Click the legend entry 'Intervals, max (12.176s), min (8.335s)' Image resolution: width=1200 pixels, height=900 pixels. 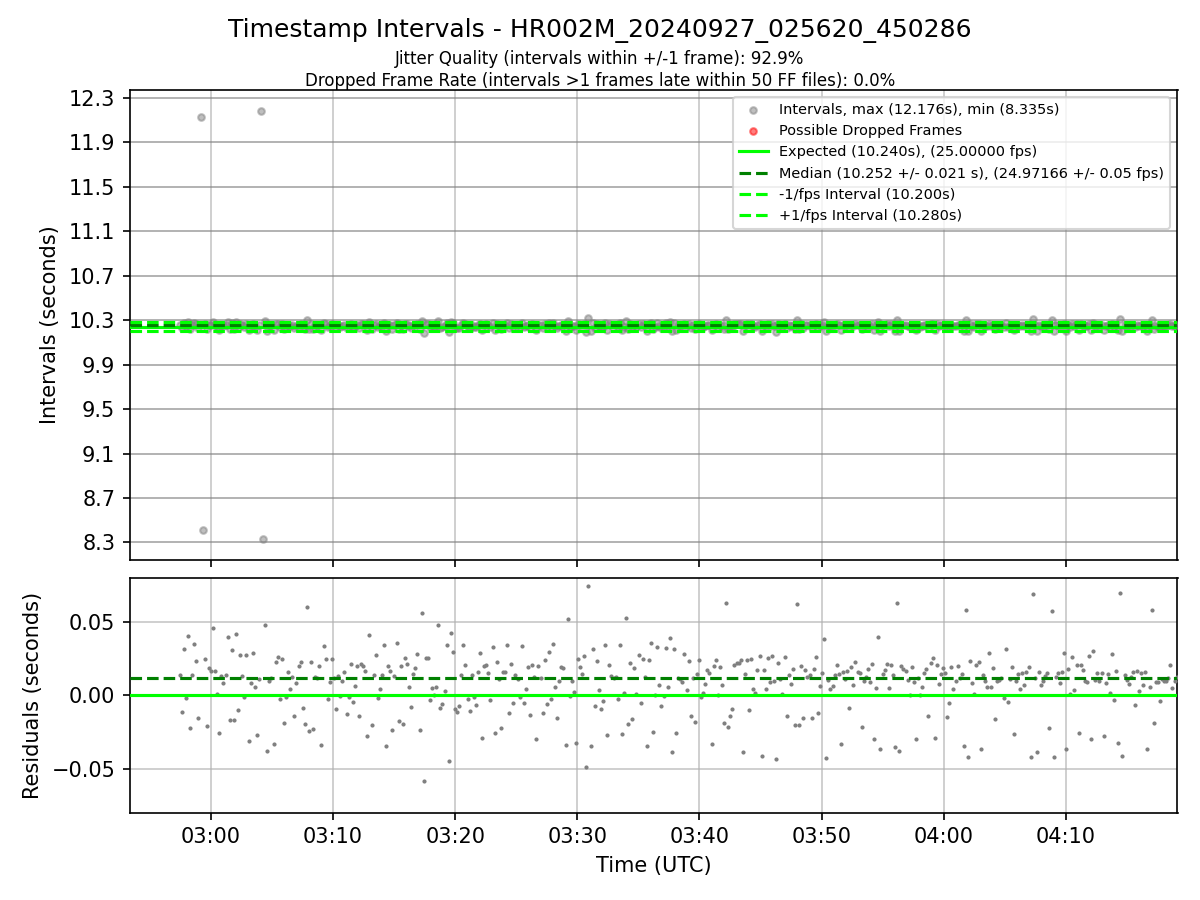[x=919, y=109]
